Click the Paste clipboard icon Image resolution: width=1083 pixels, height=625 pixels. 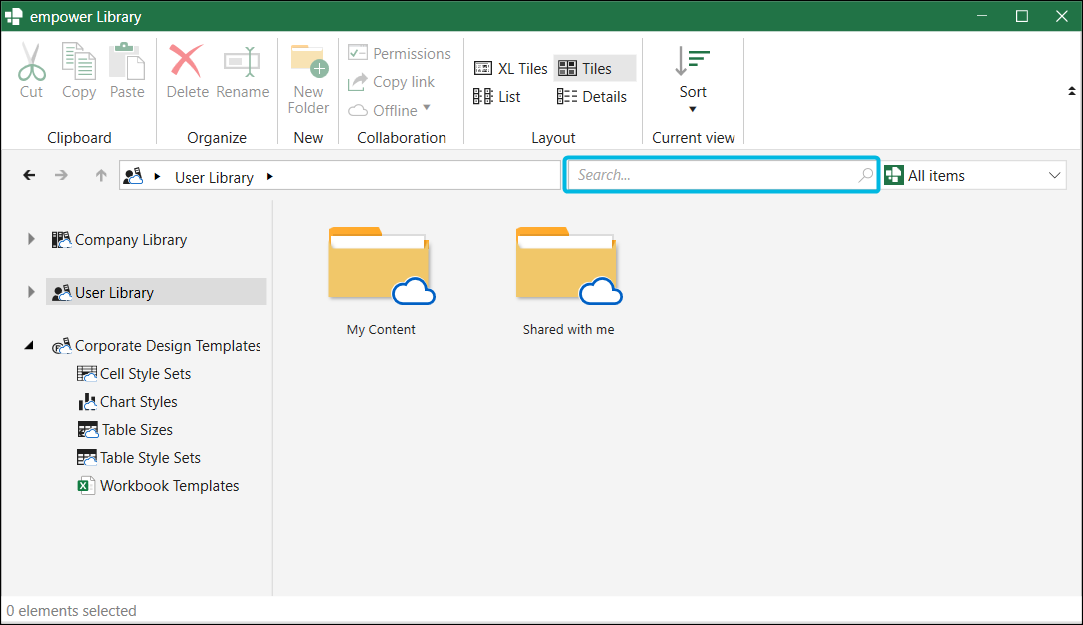(127, 62)
